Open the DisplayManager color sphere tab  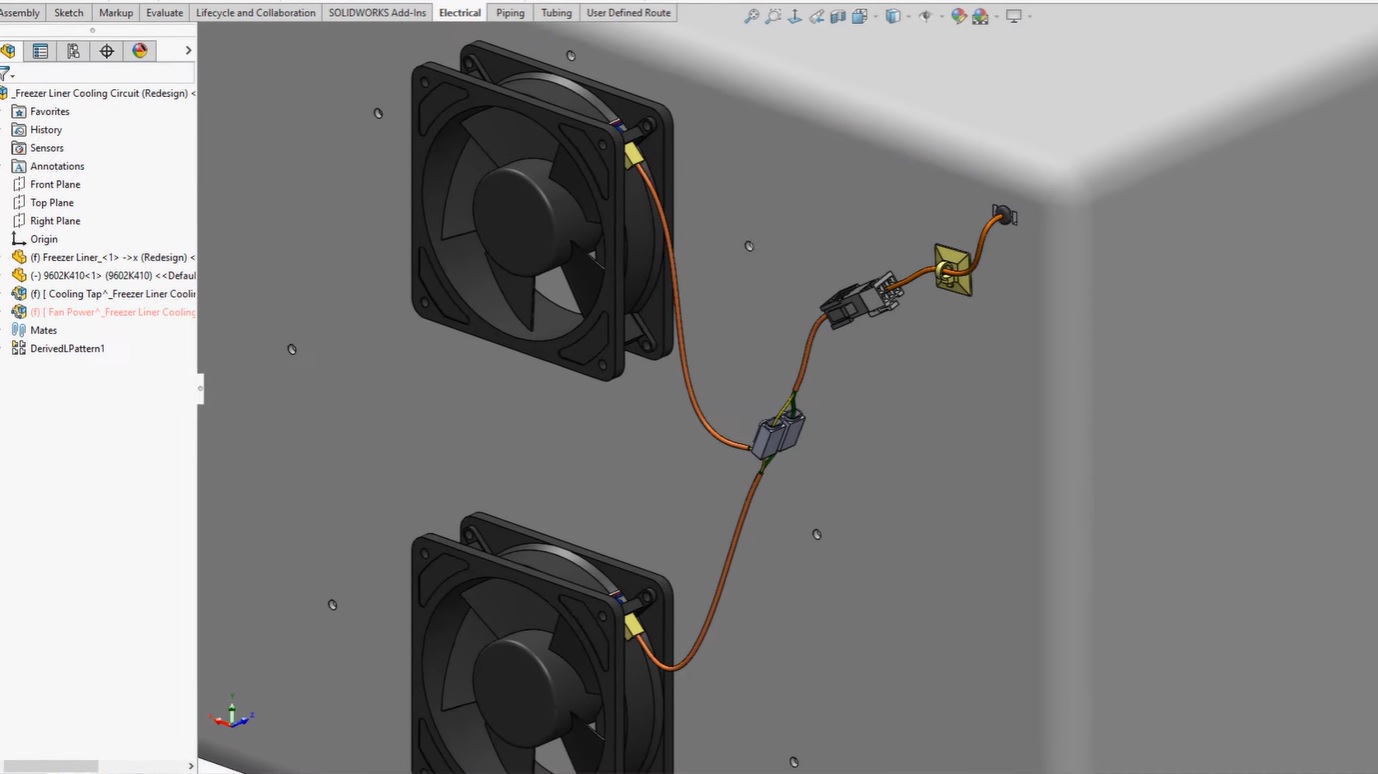click(x=140, y=51)
